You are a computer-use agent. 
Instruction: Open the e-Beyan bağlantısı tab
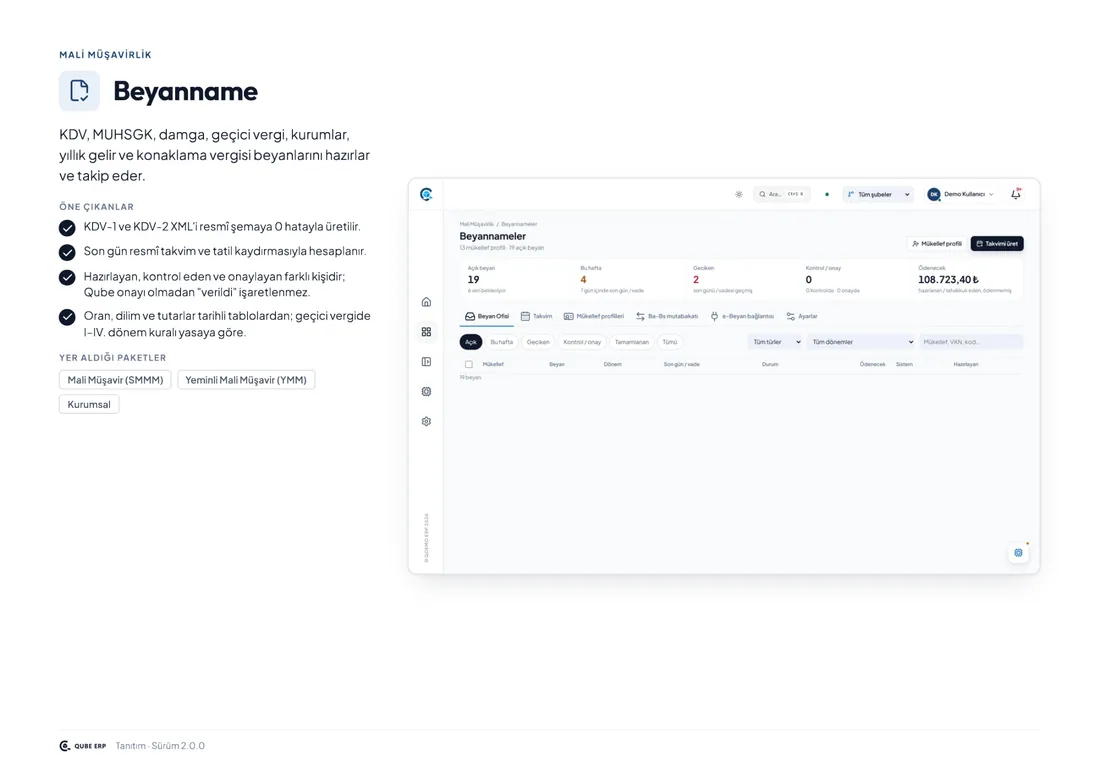coord(742,316)
